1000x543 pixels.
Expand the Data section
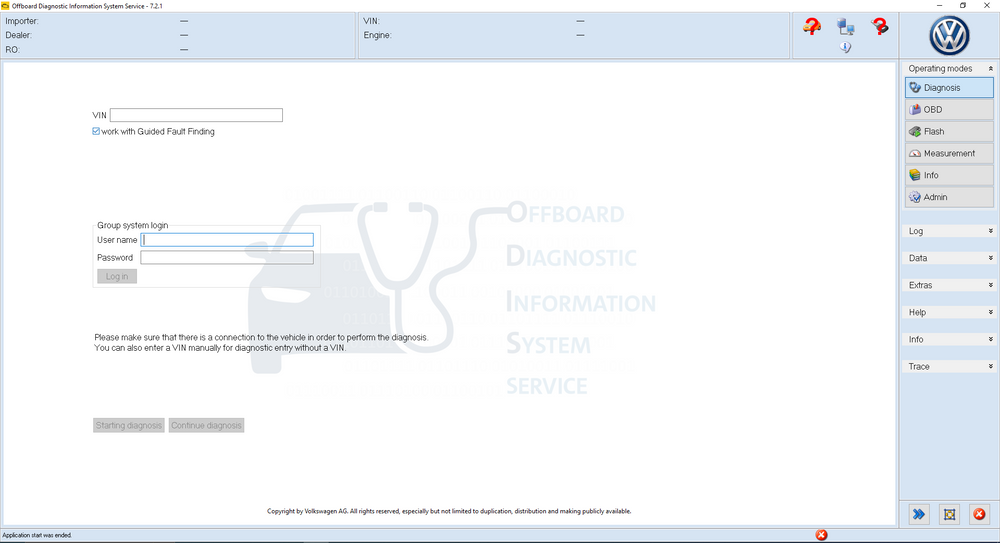[949, 258]
